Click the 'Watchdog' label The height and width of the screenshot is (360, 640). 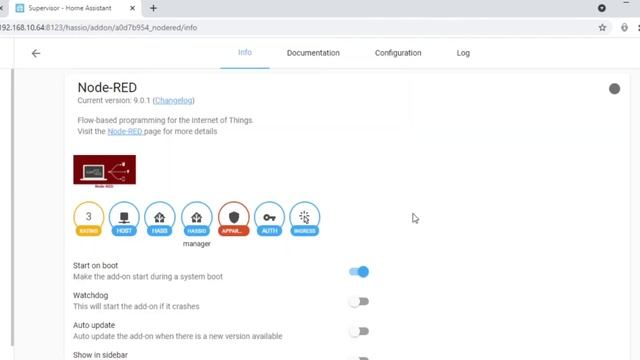click(91, 295)
